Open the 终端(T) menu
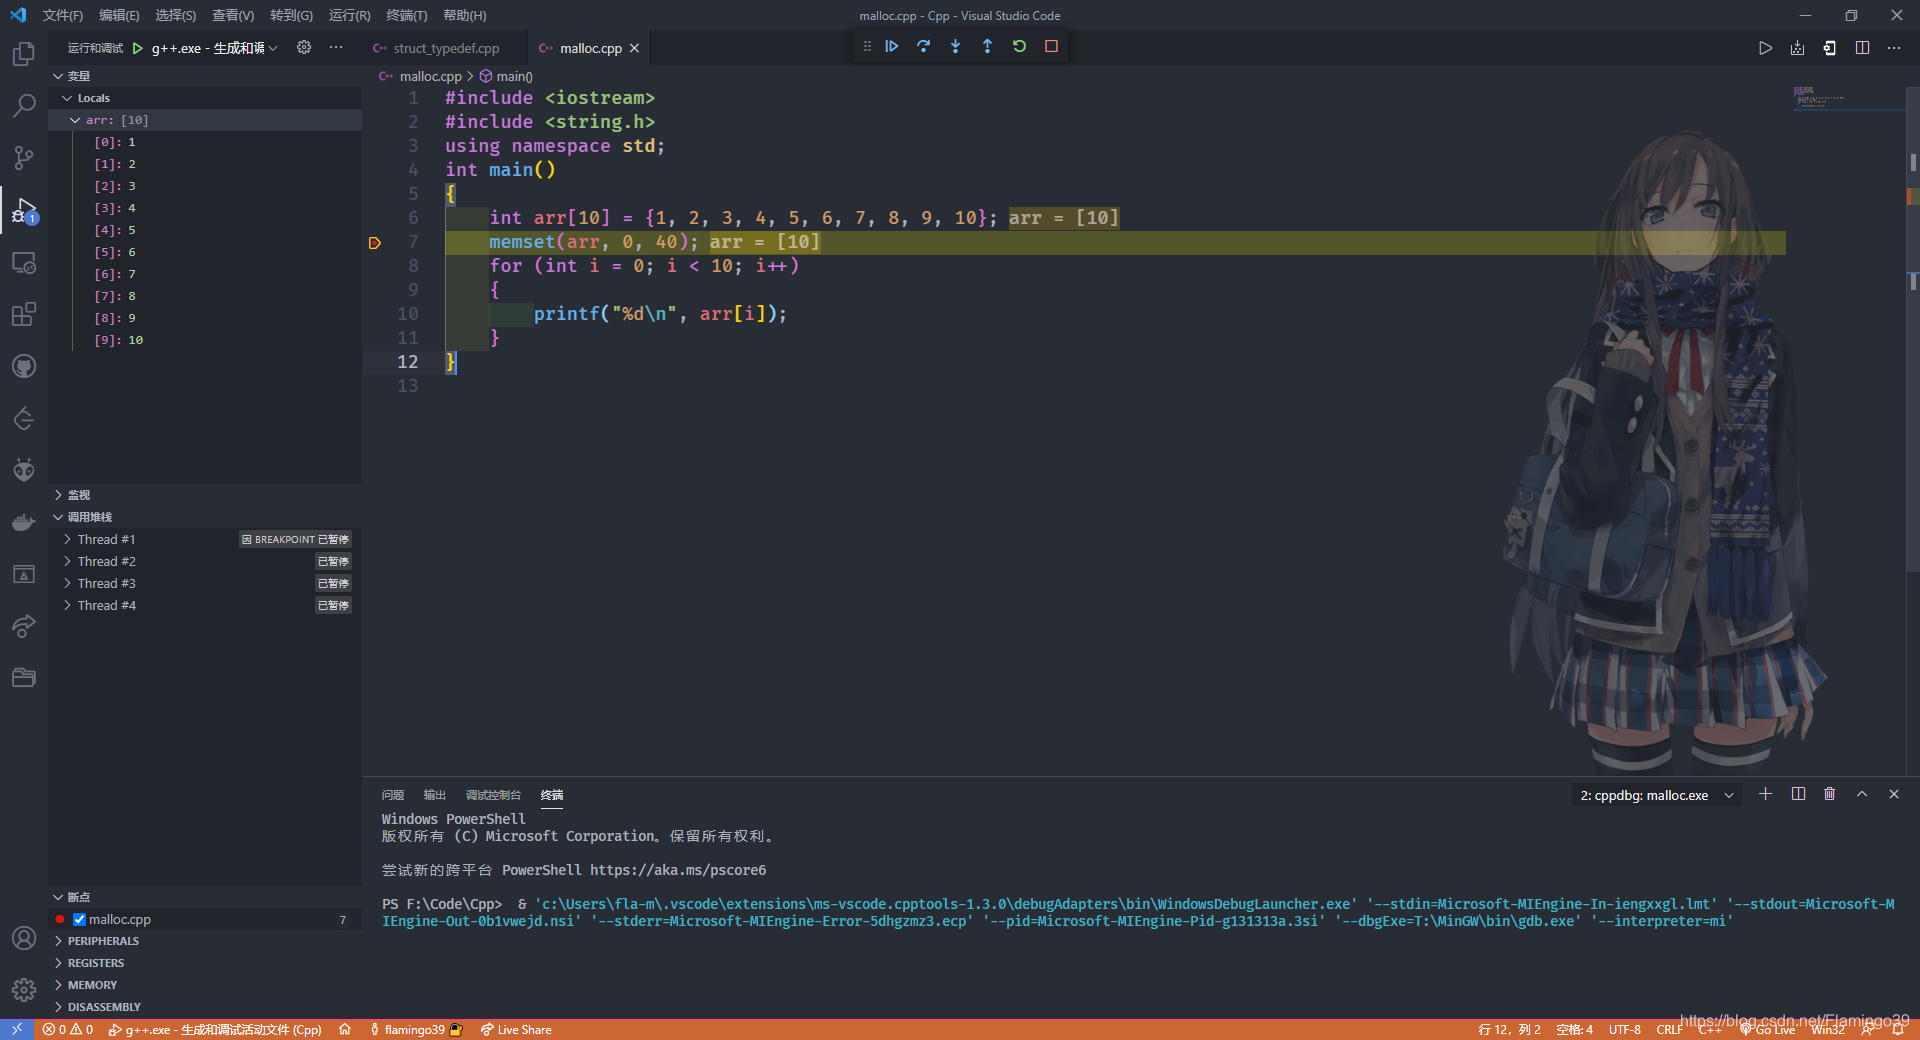This screenshot has height=1040, width=1920. point(406,15)
